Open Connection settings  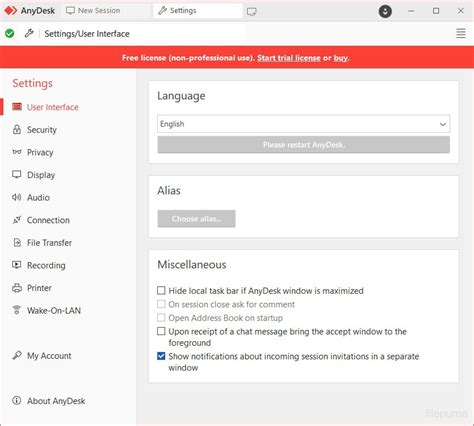point(48,220)
